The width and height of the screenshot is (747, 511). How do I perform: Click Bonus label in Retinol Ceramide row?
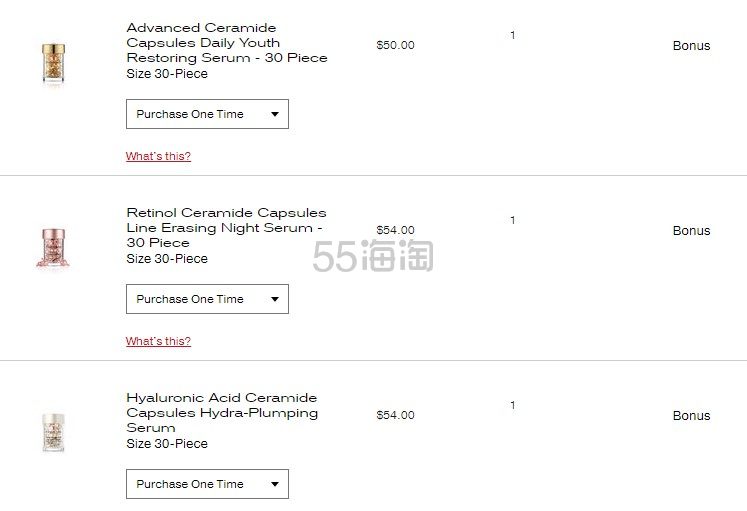[x=691, y=231]
